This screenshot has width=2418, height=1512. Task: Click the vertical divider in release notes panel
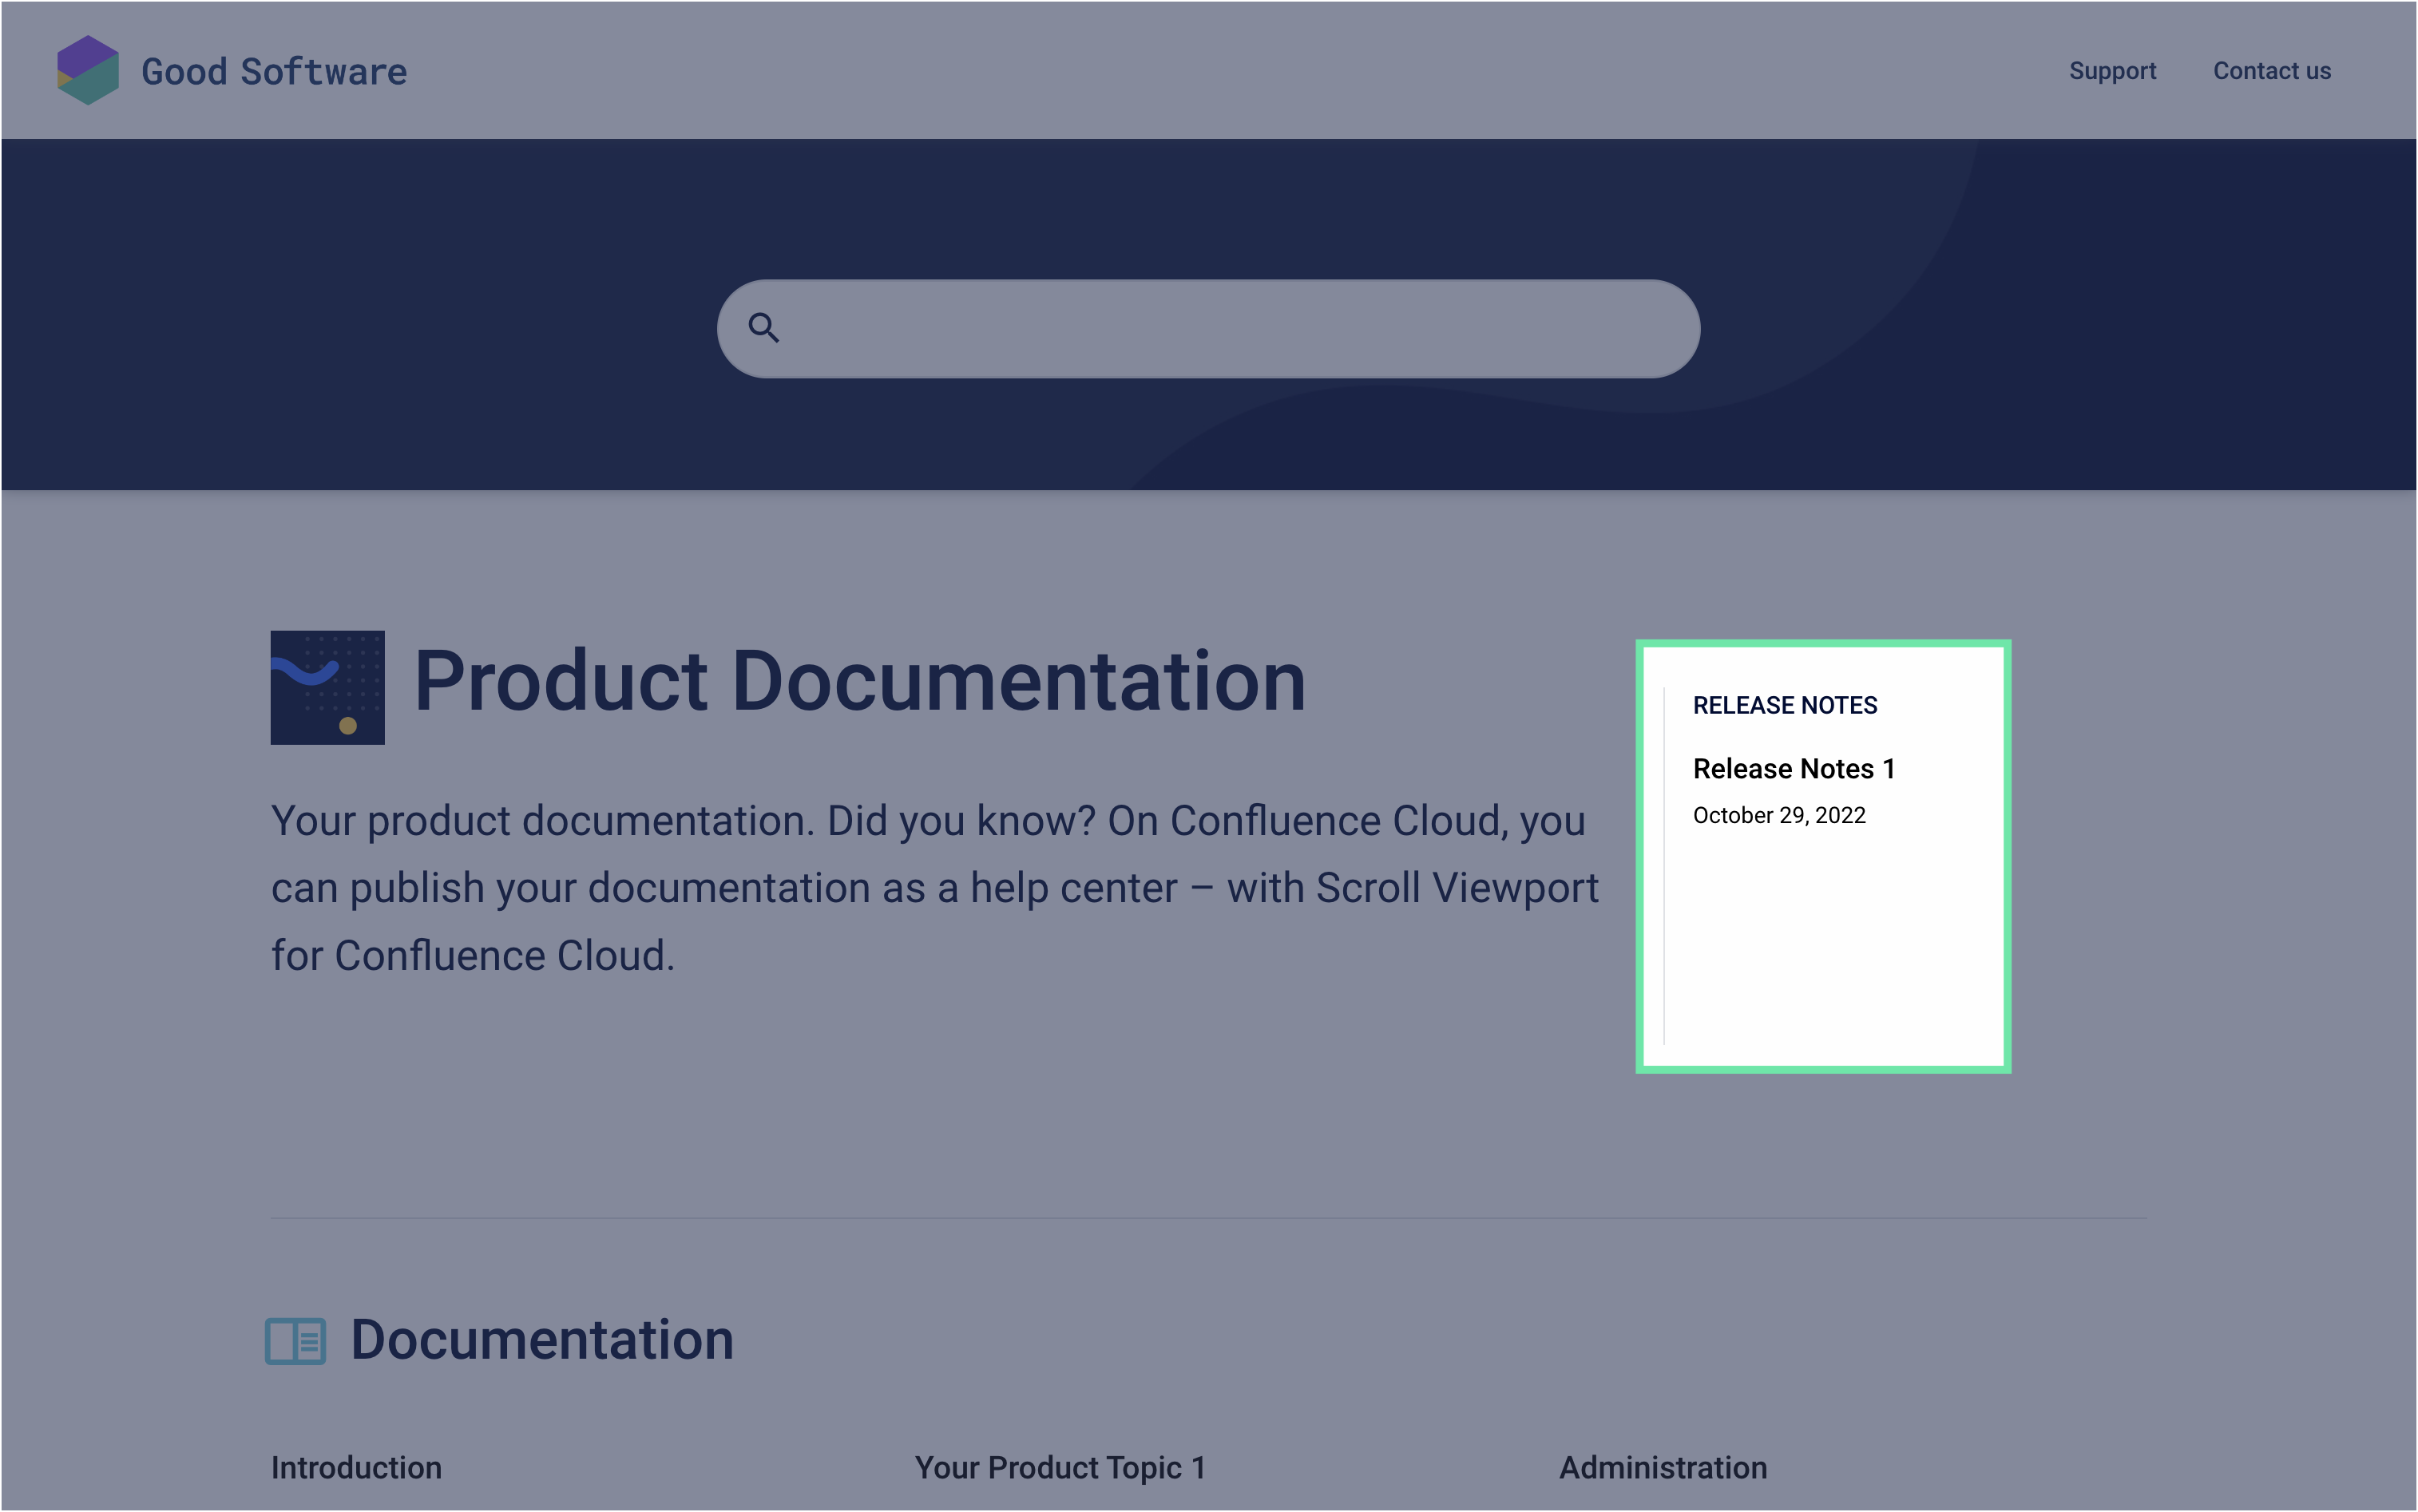[1664, 865]
